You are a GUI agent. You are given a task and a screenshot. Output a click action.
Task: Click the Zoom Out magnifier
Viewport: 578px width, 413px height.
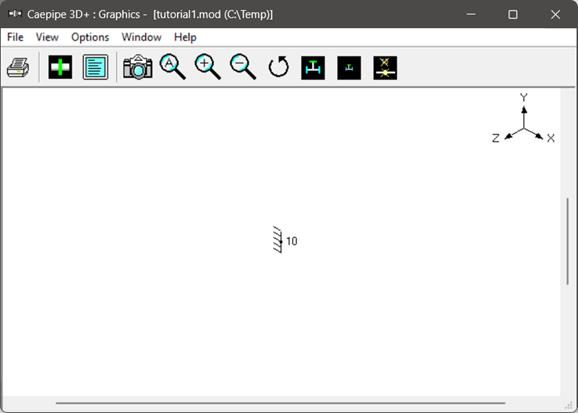point(243,67)
